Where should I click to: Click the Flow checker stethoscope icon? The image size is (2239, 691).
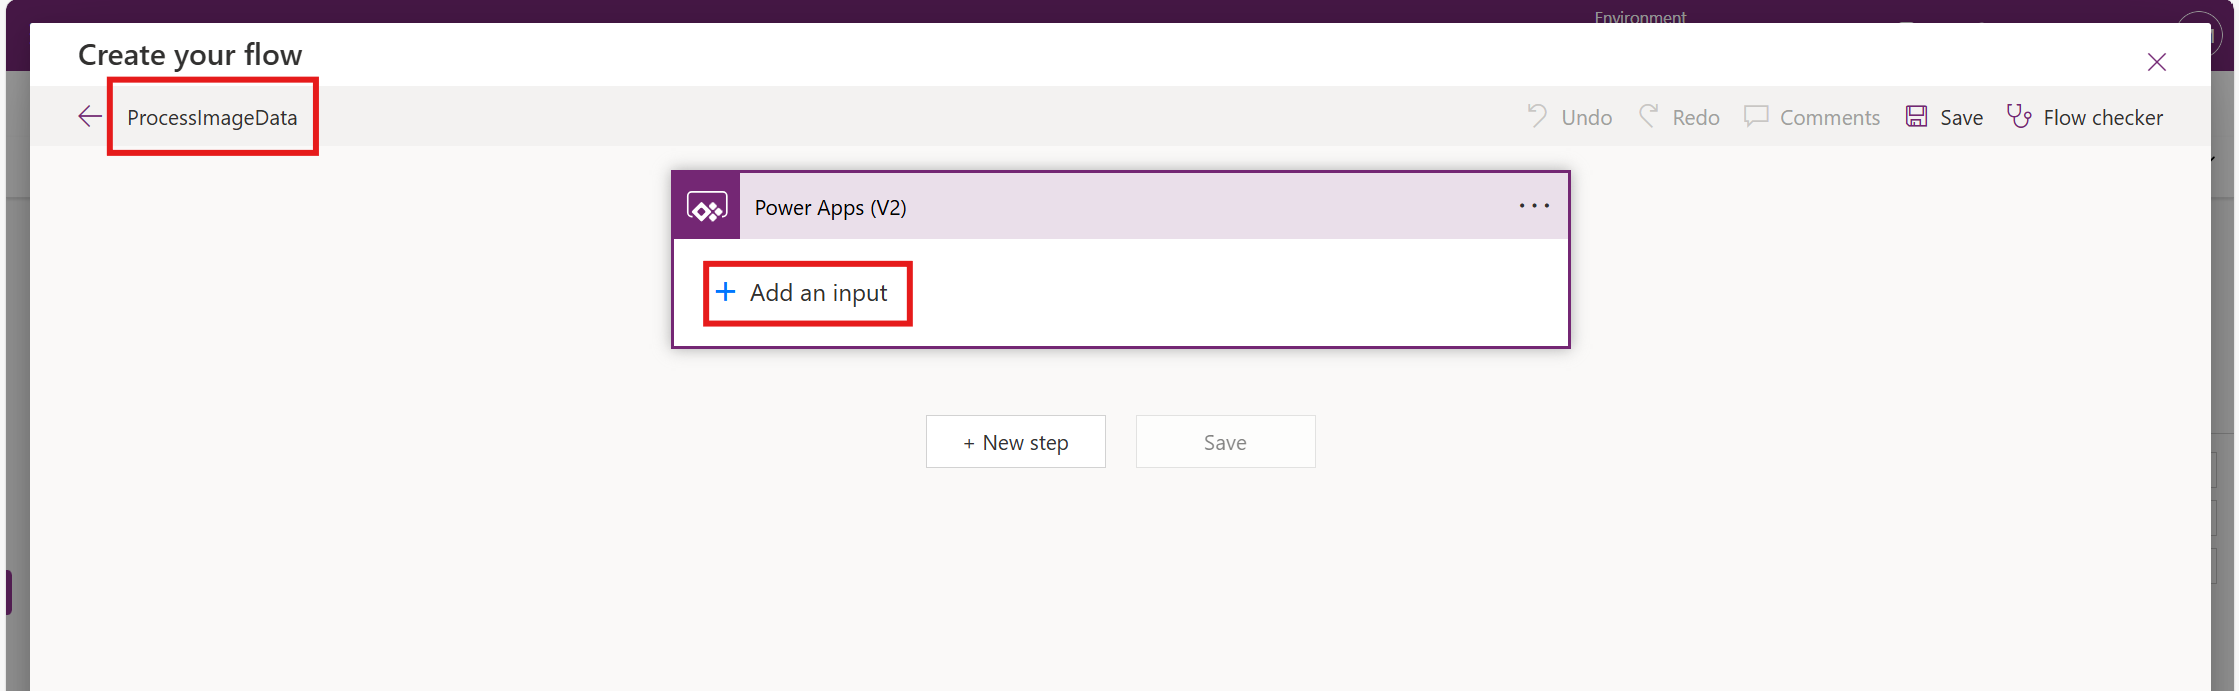2019,116
